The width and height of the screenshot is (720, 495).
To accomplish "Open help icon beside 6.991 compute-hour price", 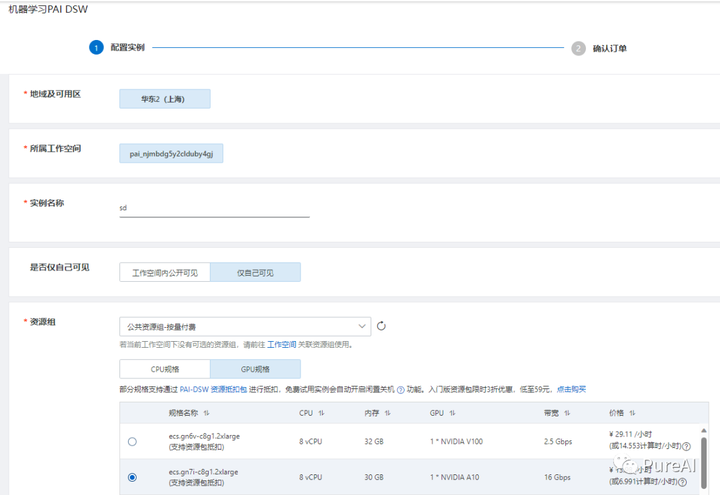I will pyautogui.click(x=683, y=482).
